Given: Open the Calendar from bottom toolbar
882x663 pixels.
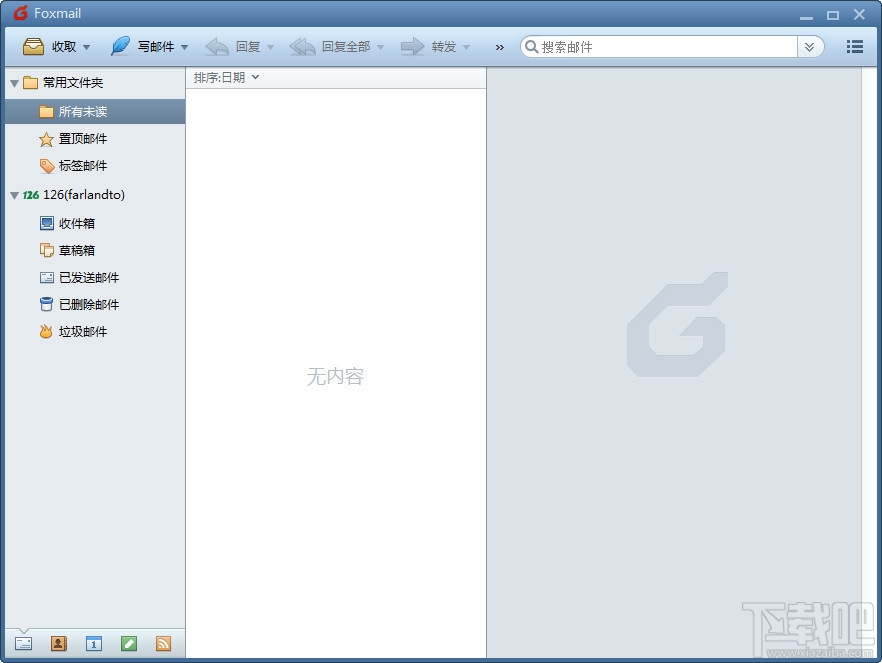Looking at the screenshot, I should click(x=93, y=643).
